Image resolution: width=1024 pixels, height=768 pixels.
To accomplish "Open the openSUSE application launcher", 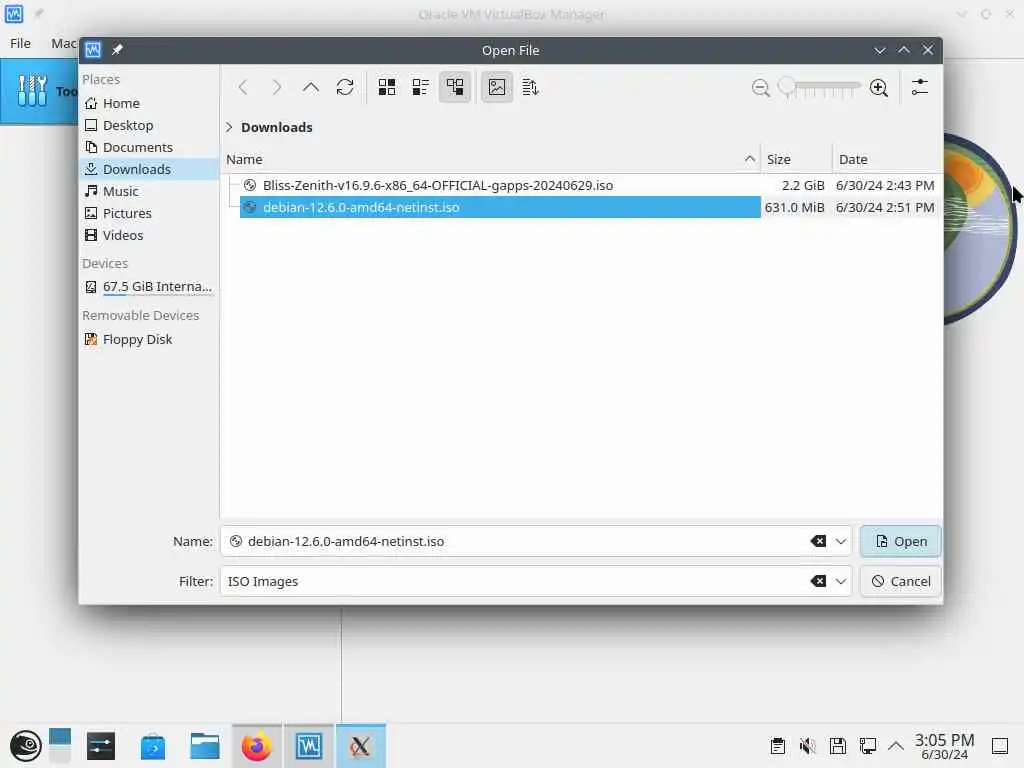I will coord(25,746).
